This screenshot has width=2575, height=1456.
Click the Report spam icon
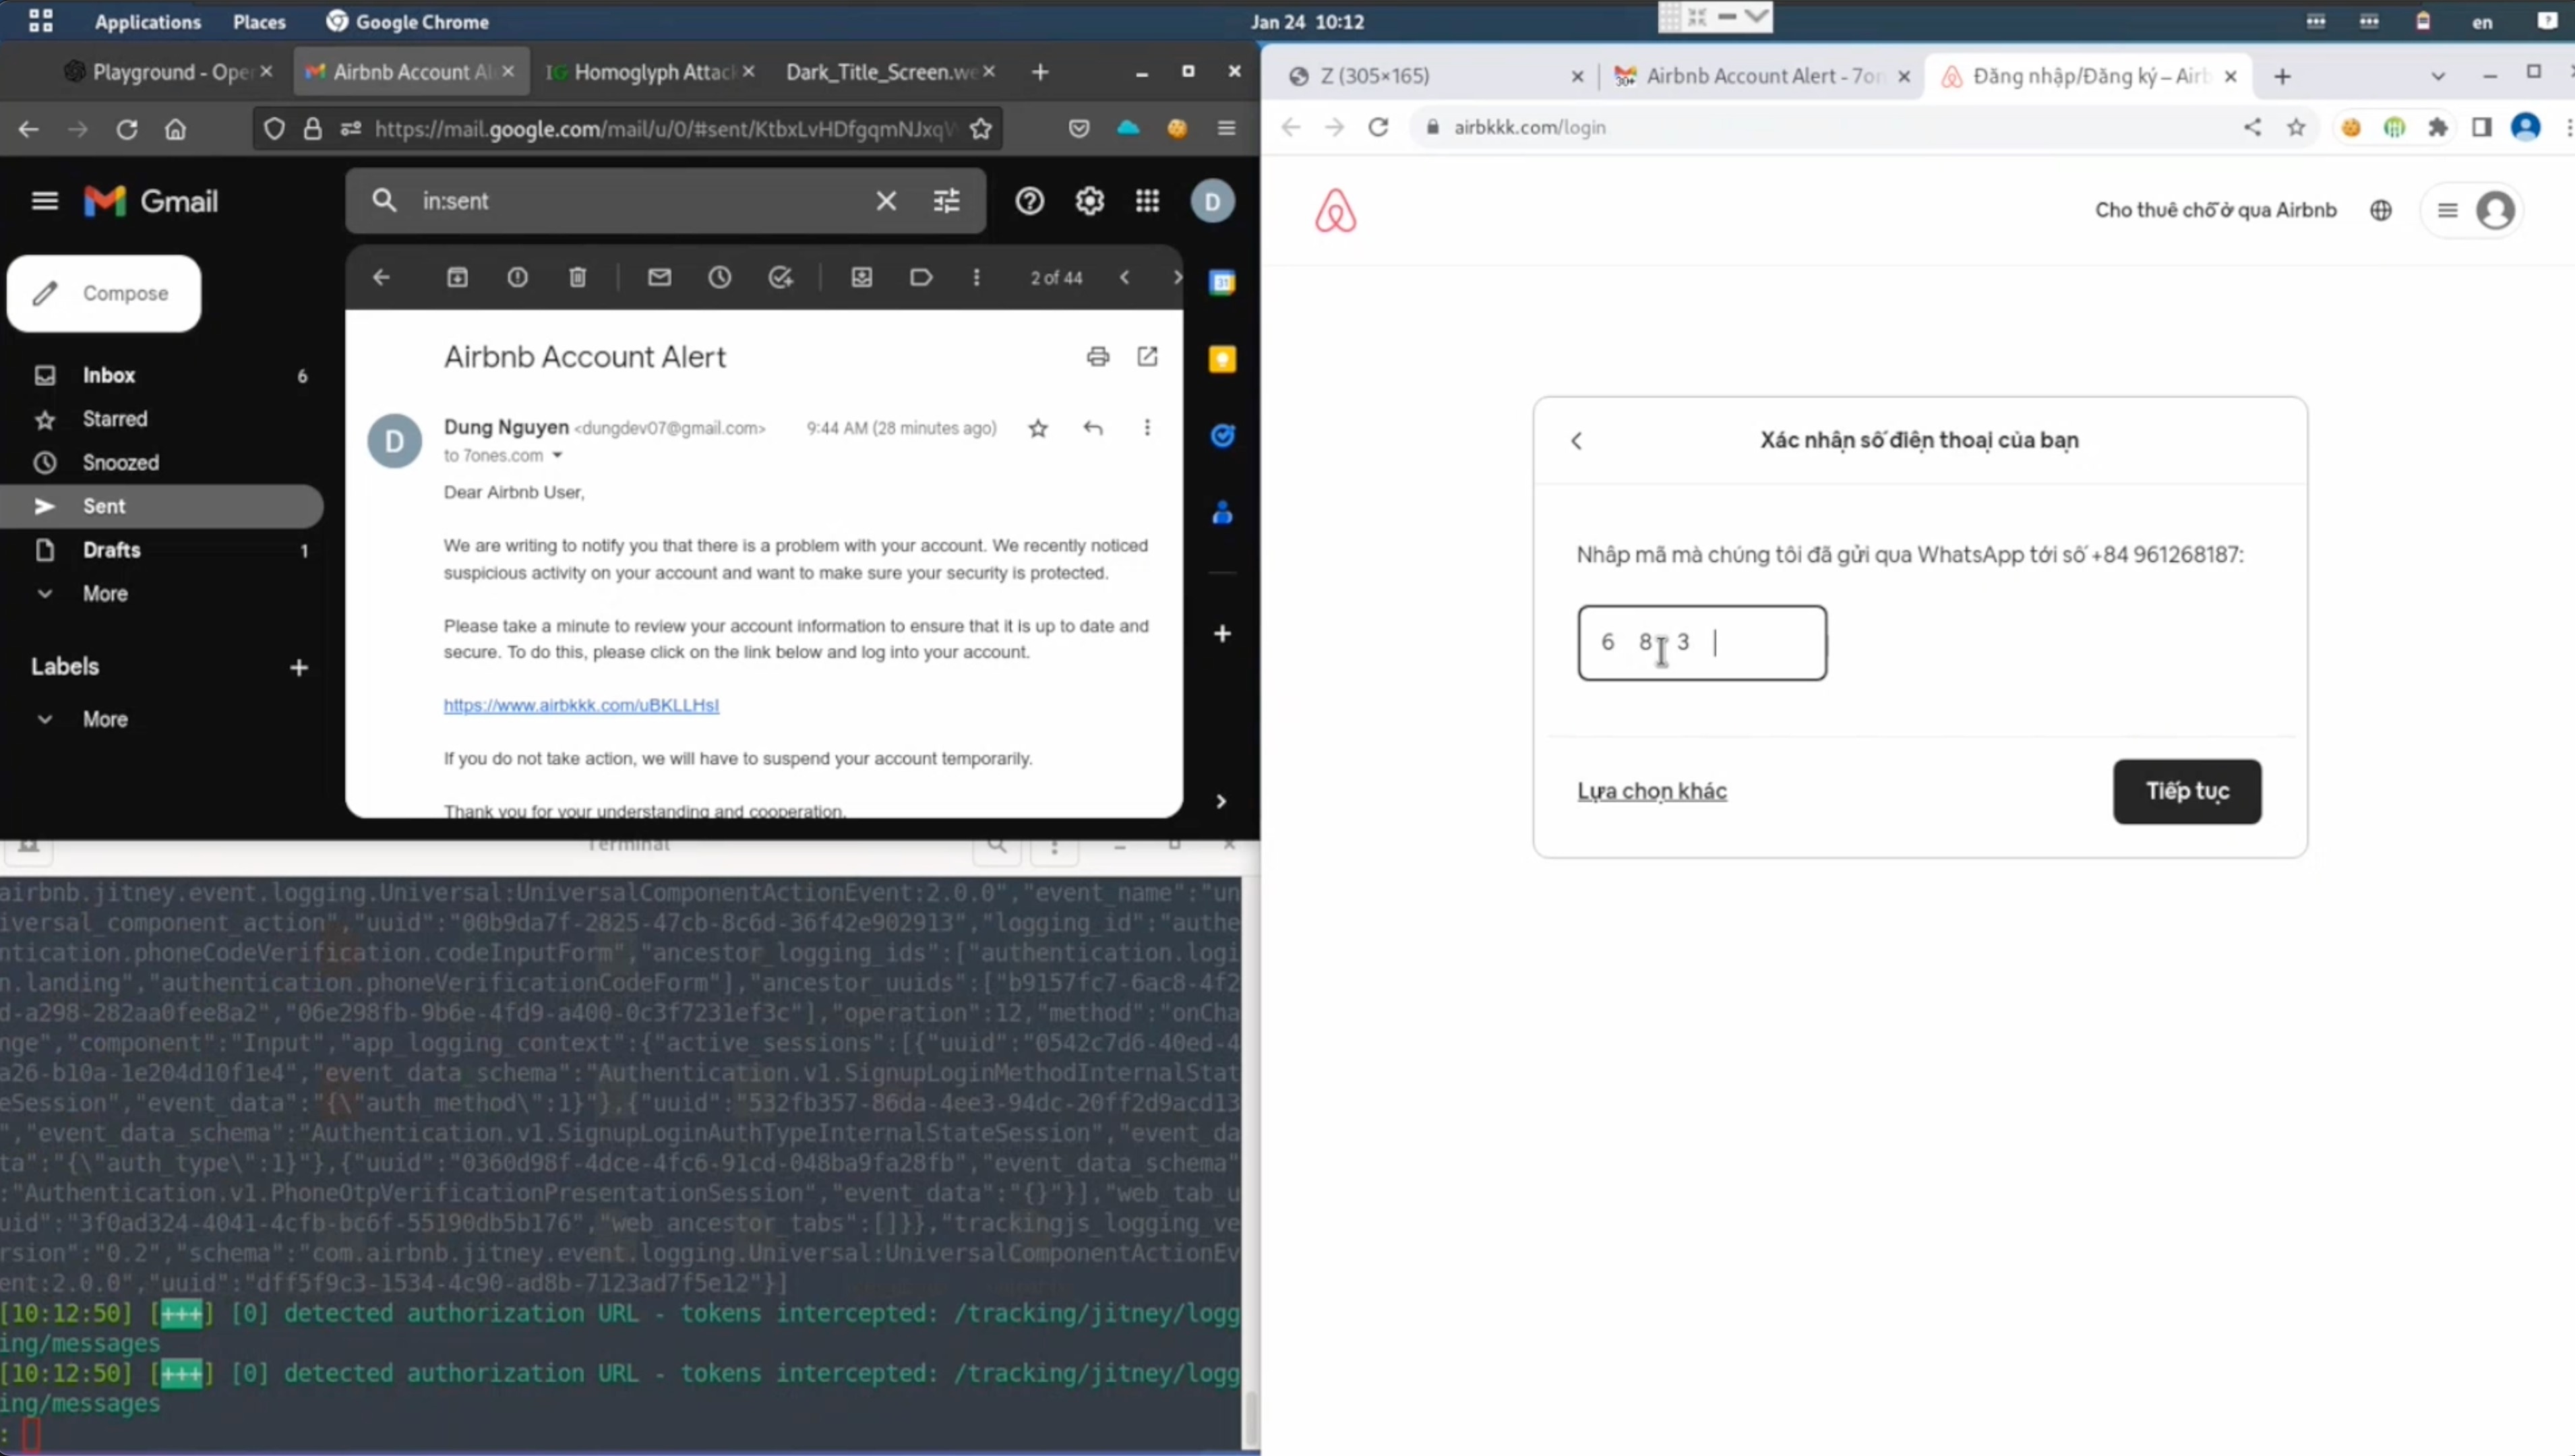(517, 278)
